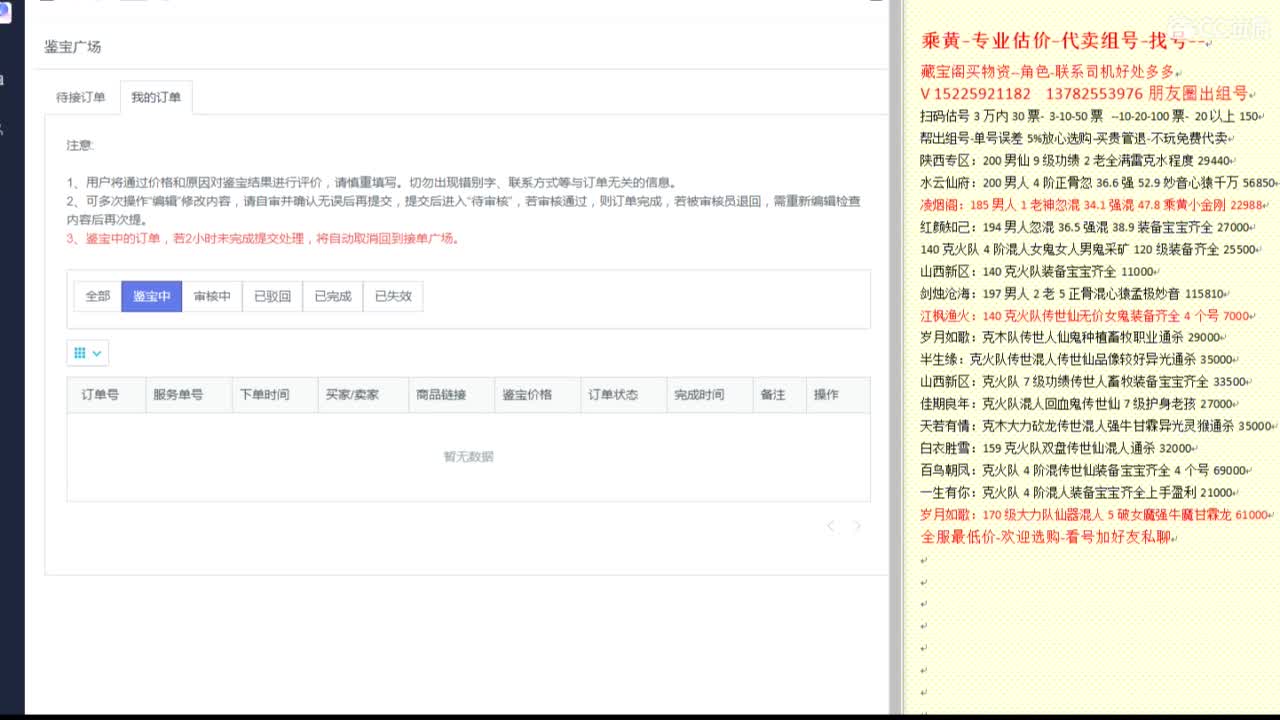Screen dimensions: 1280x720
Task: Click the 山西新区 listing priced 11000
Action: click(1038, 271)
